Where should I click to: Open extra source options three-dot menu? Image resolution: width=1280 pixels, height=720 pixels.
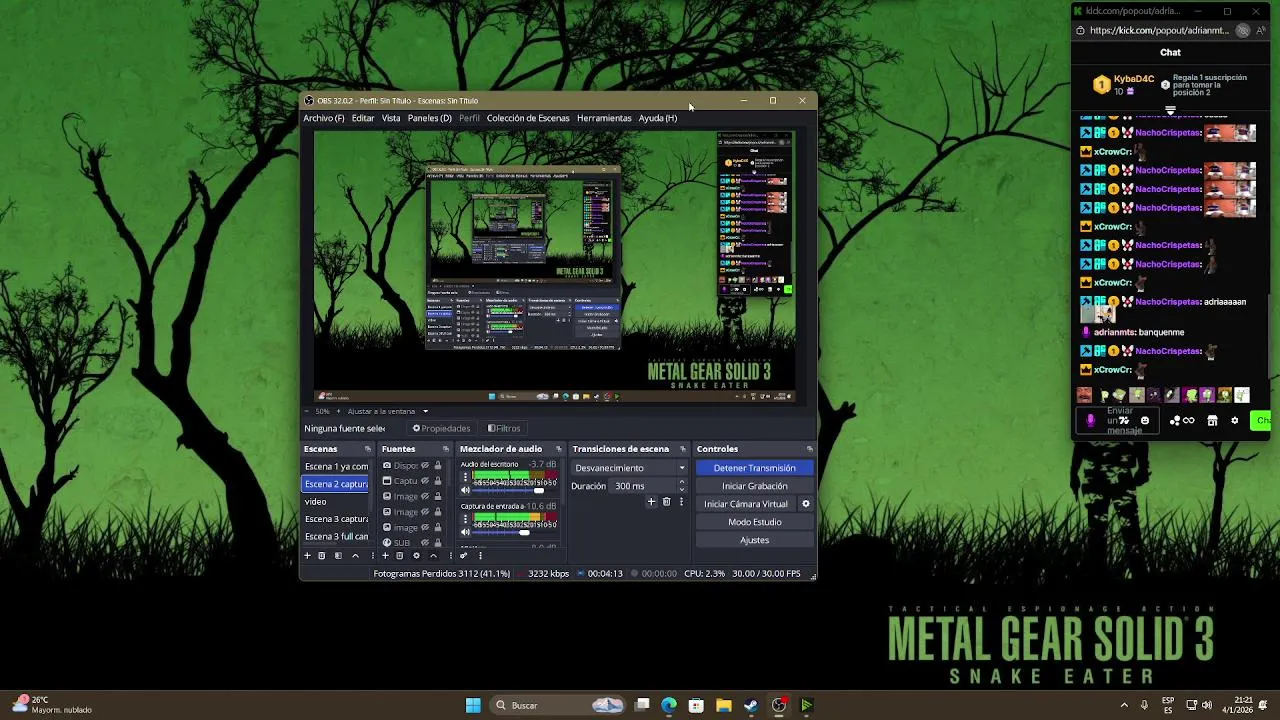tap(451, 556)
